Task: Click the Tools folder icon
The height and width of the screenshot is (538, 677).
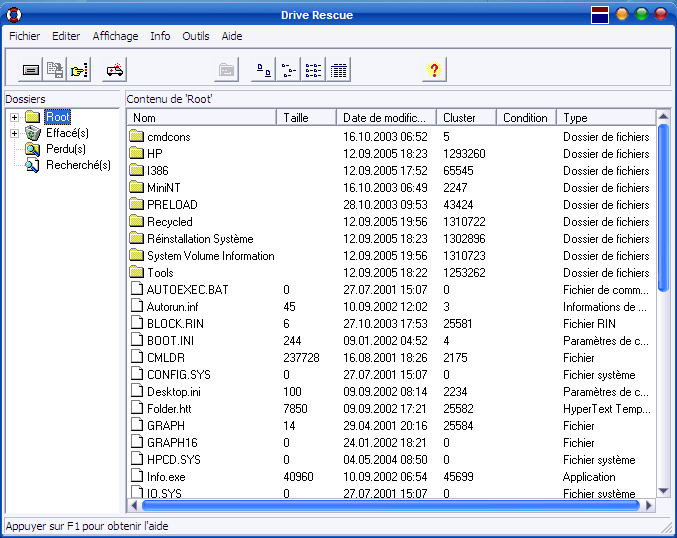Action: pos(136,272)
